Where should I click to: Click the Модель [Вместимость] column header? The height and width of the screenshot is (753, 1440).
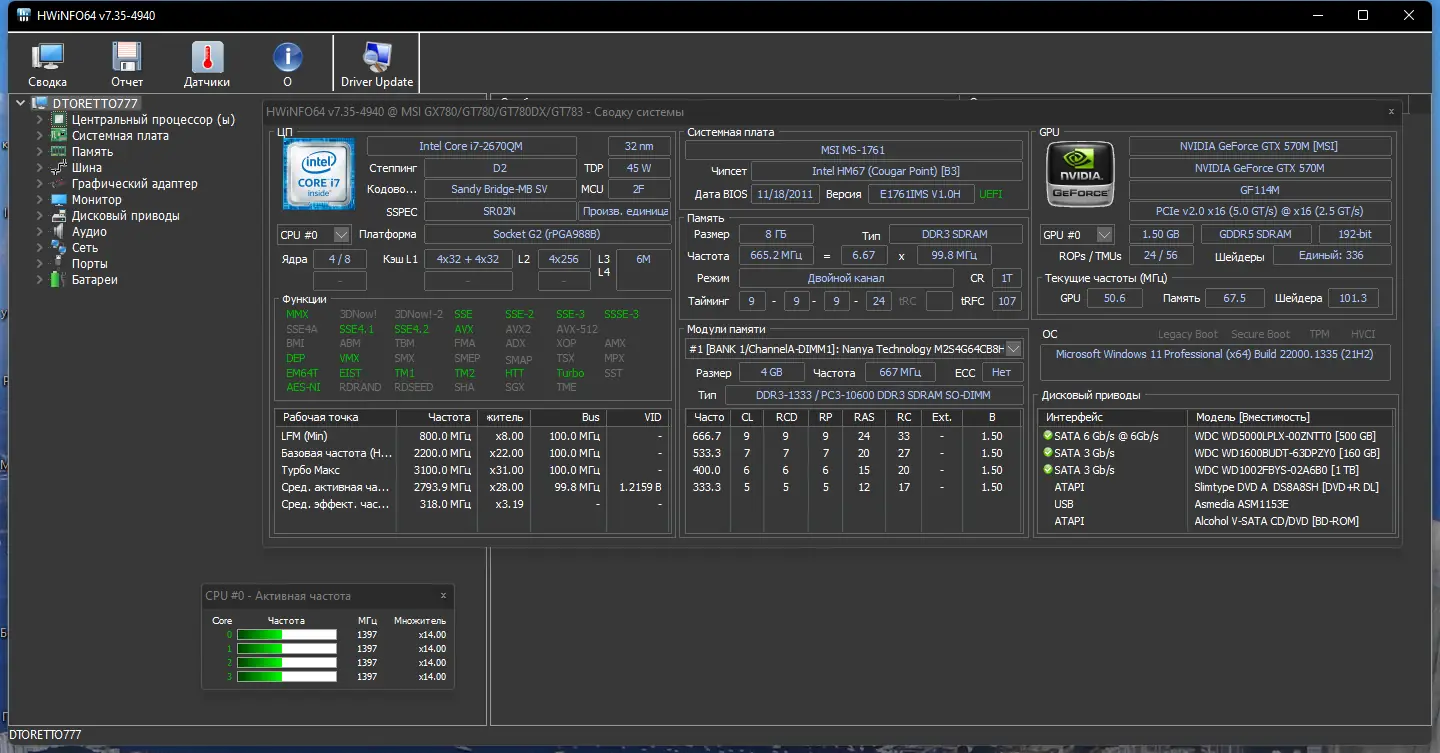click(x=1290, y=417)
